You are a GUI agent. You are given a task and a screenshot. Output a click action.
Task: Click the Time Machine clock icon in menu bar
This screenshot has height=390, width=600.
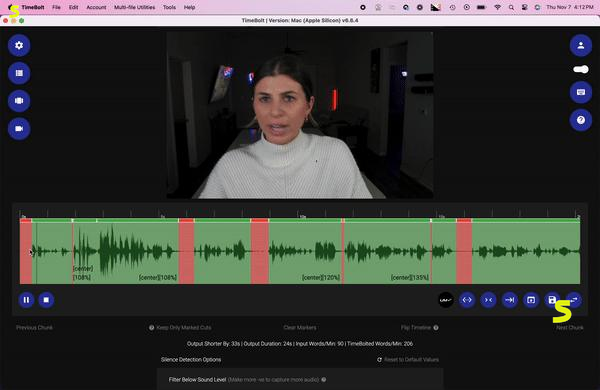pos(452,7)
